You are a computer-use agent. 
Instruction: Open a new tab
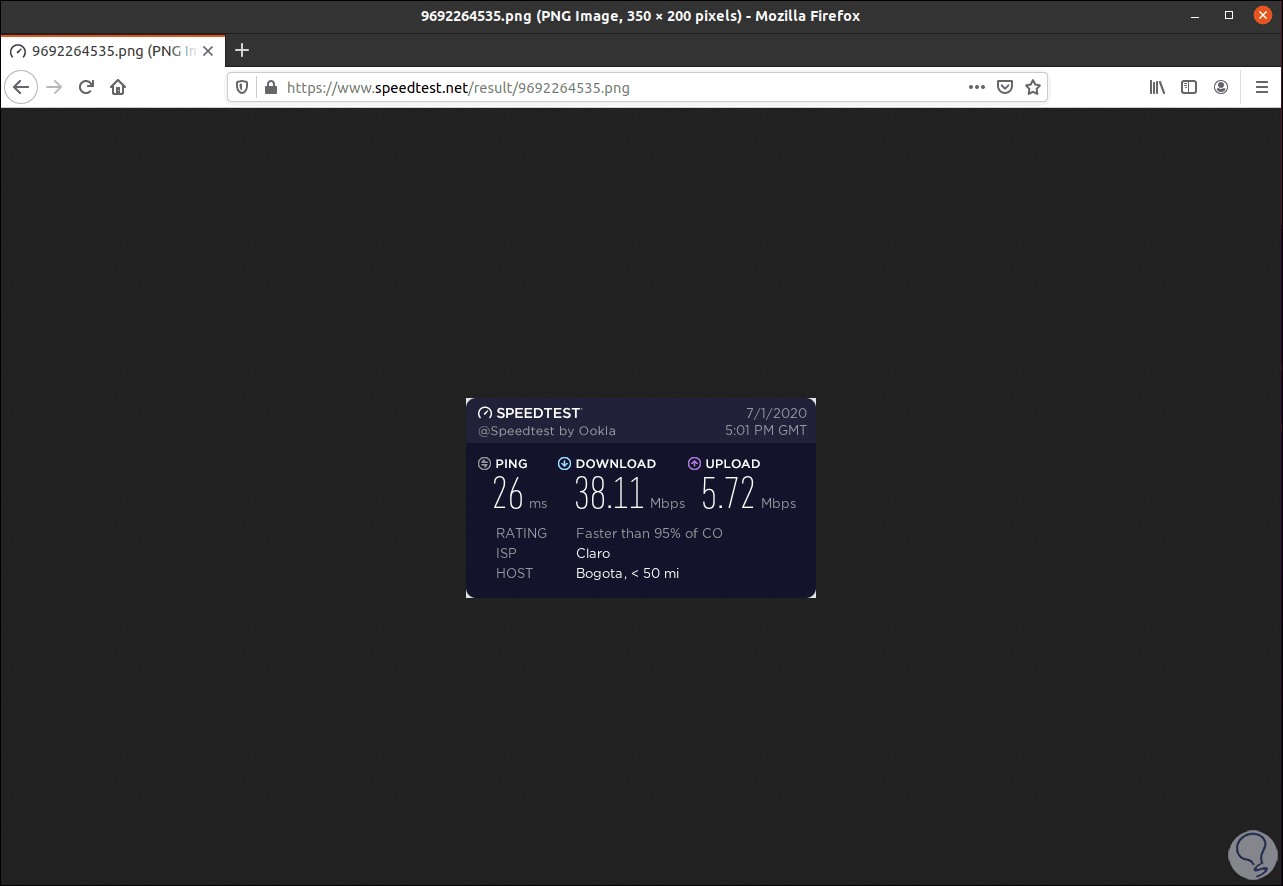point(241,50)
